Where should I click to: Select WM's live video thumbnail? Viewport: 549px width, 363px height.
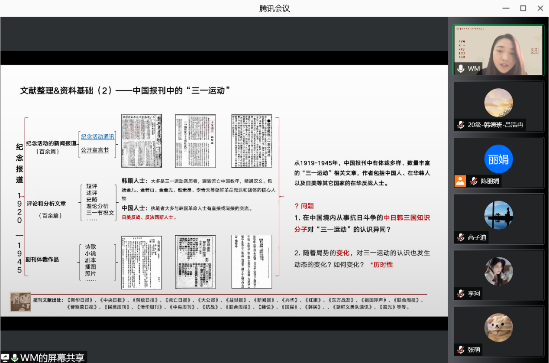[499, 50]
